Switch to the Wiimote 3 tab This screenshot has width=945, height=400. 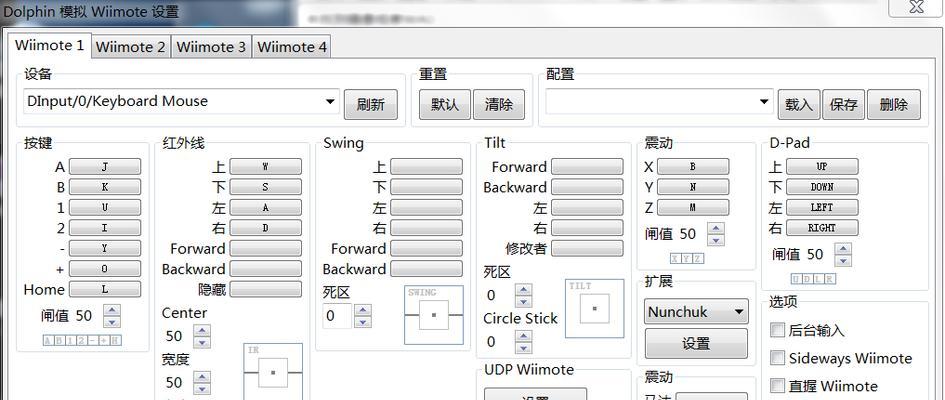click(212, 47)
